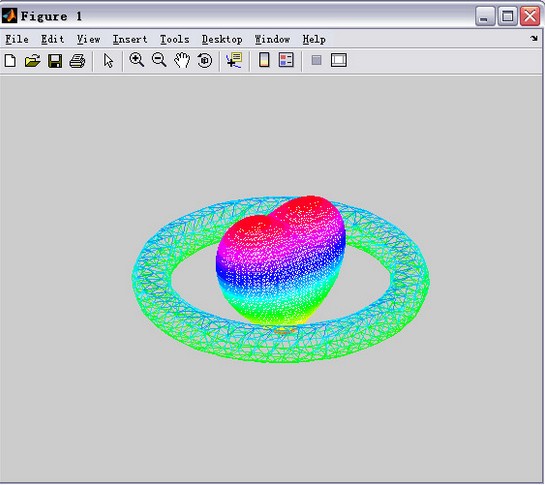Viewport: 545px width, 485px height.
Task: Open the Tools menu
Action: 174,39
